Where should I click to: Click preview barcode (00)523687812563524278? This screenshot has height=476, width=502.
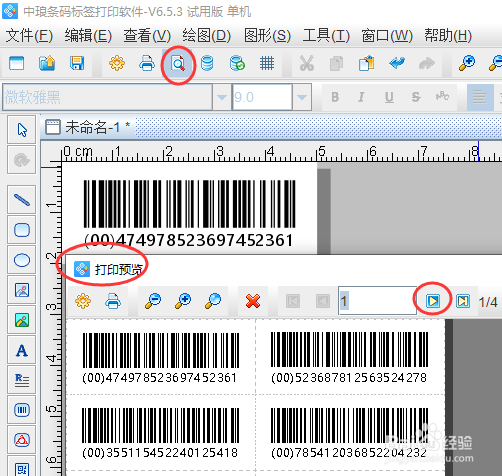pyautogui.click(x=349, y=358)
